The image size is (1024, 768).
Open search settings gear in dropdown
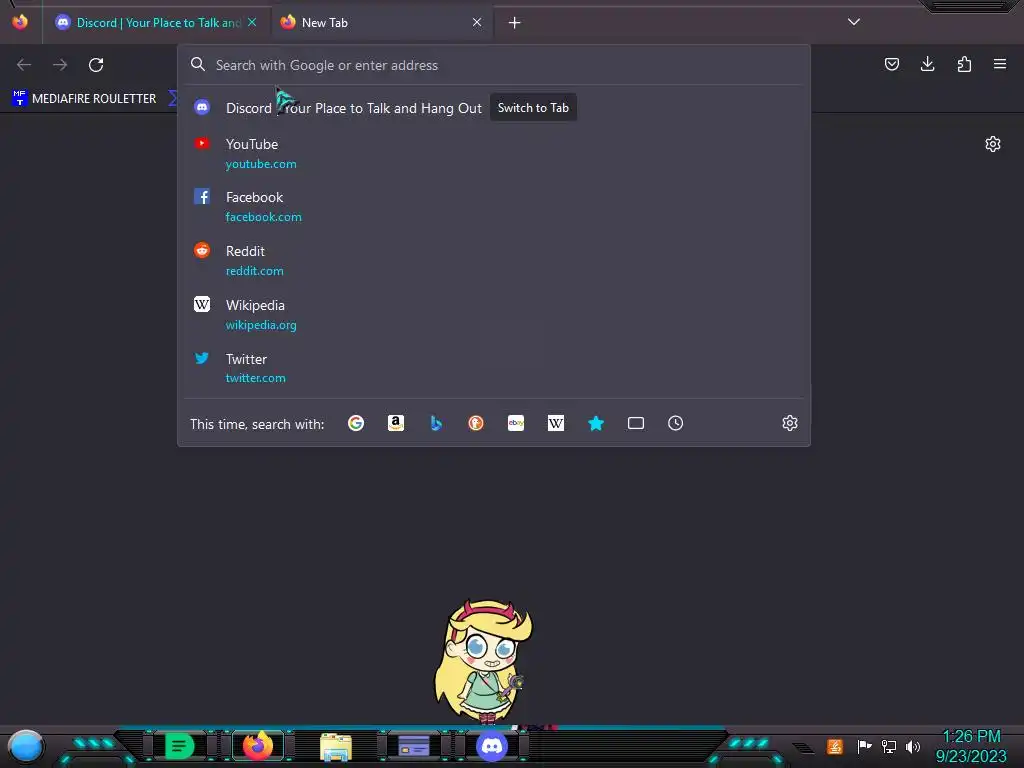click(790, 423)
